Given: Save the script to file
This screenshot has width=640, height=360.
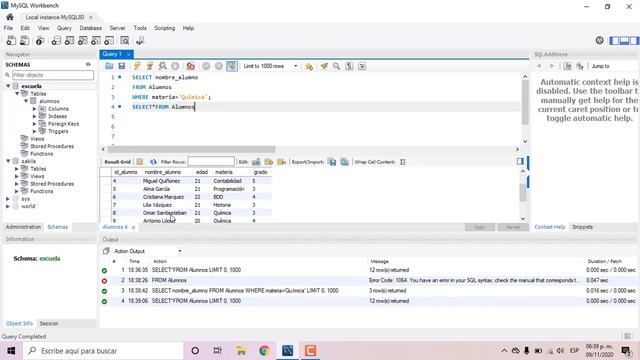Looking at the screenshot, I should pos(122,66).
